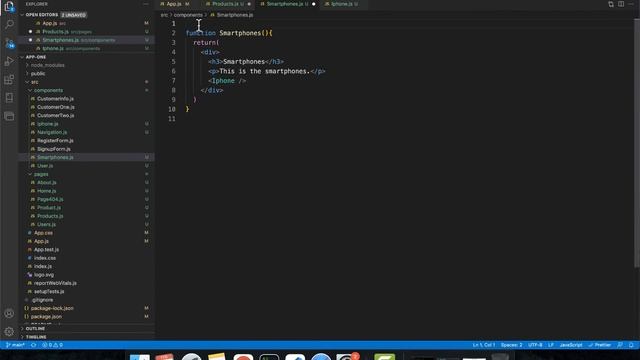Expand the Timeline section
Viewport: 640px width, 360px height.
pos(86,337)
